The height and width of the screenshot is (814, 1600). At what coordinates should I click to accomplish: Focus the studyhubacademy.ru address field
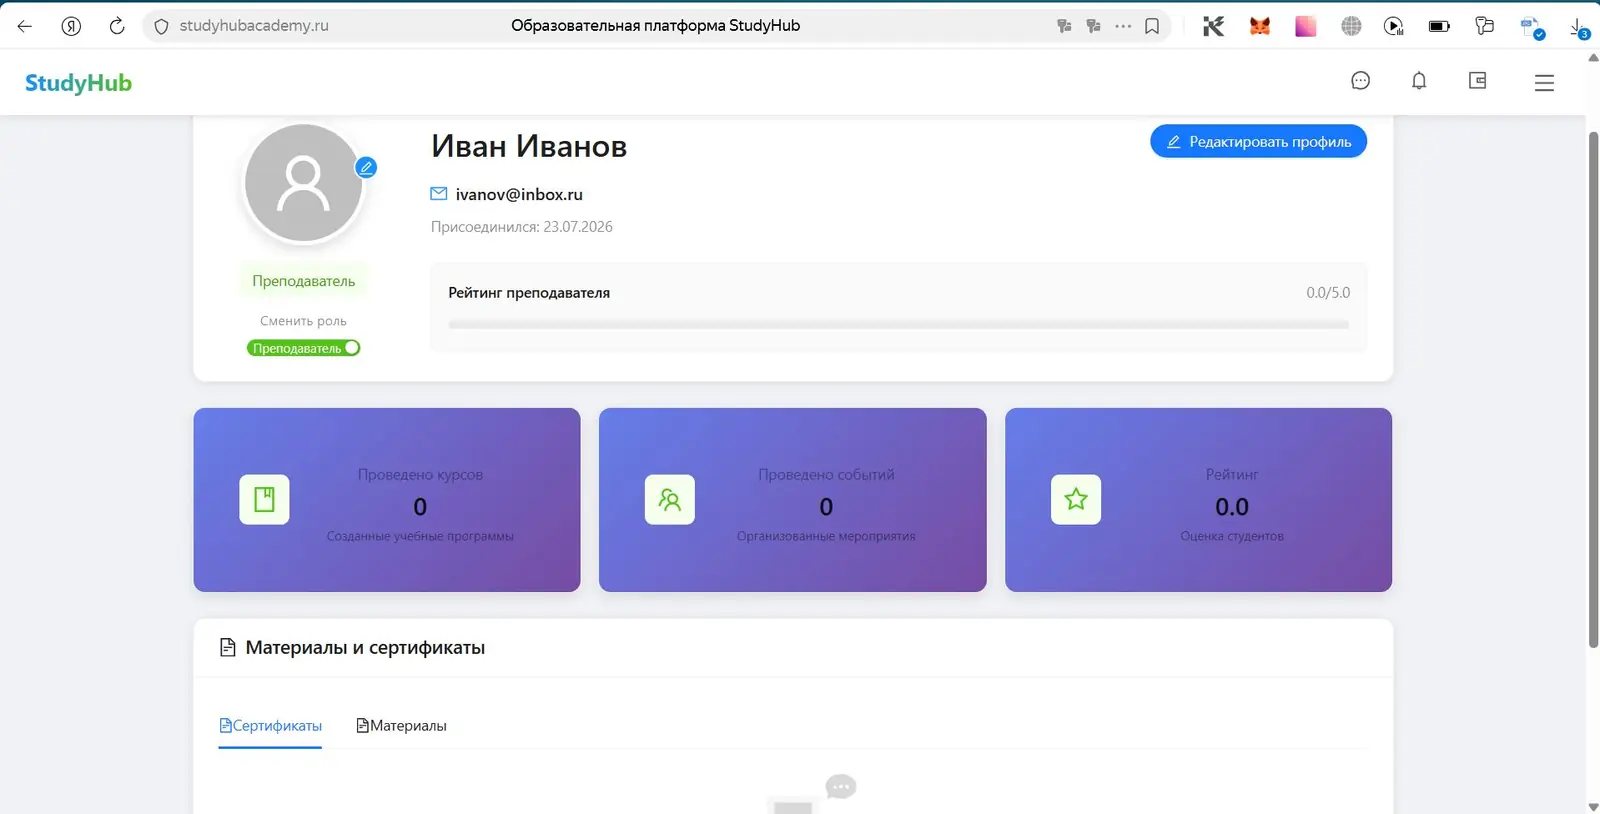point(254,26)
